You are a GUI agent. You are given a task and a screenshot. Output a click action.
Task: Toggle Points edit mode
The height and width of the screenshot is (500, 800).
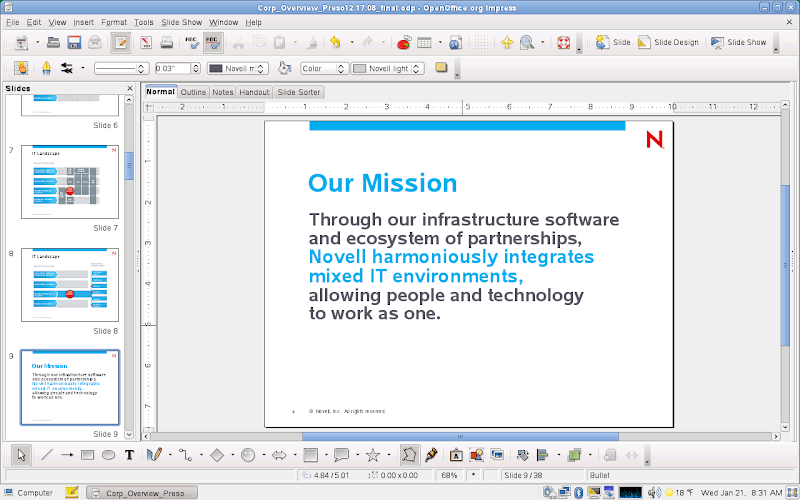(410, 455)
